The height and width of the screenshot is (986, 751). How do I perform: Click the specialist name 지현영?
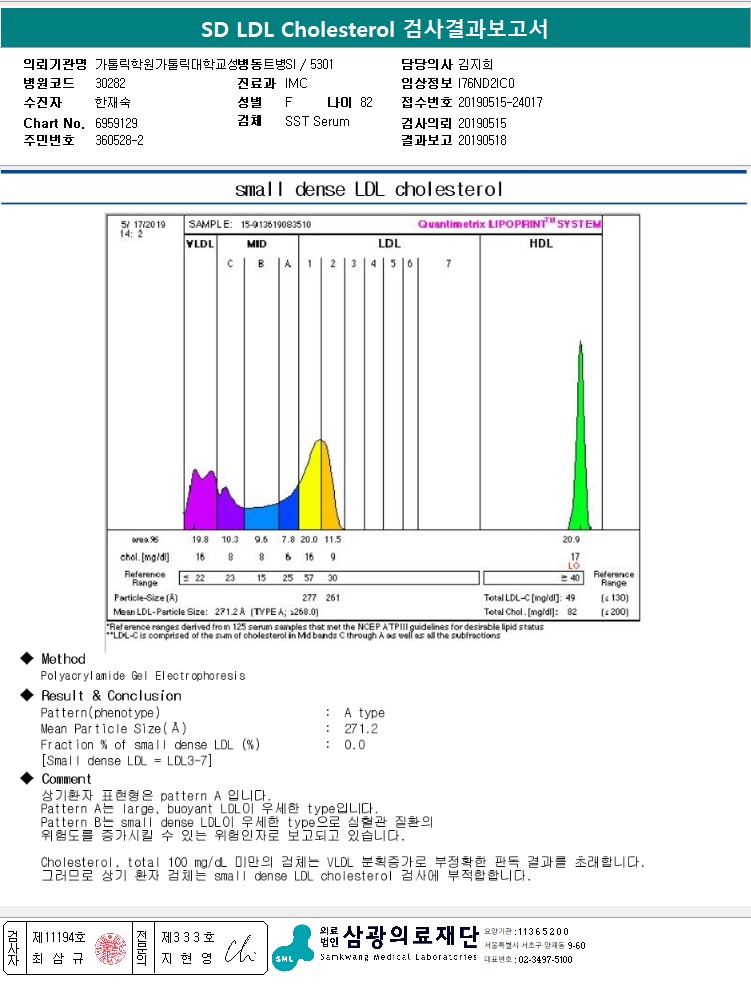click(187, 958)
